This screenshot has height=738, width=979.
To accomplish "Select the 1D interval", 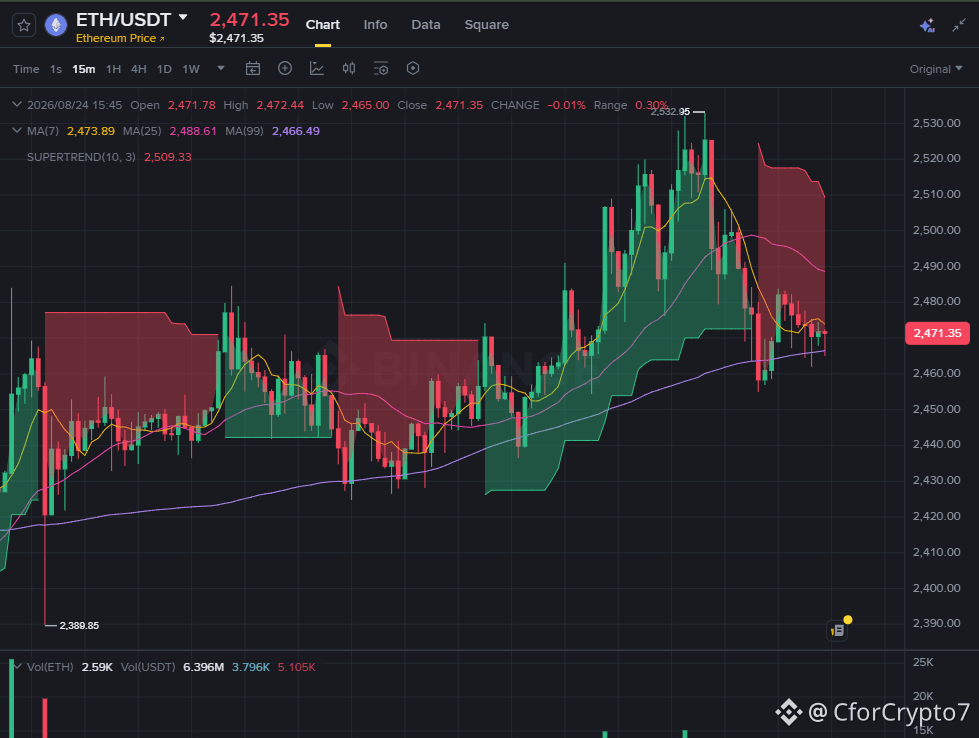I will [164, 69].
